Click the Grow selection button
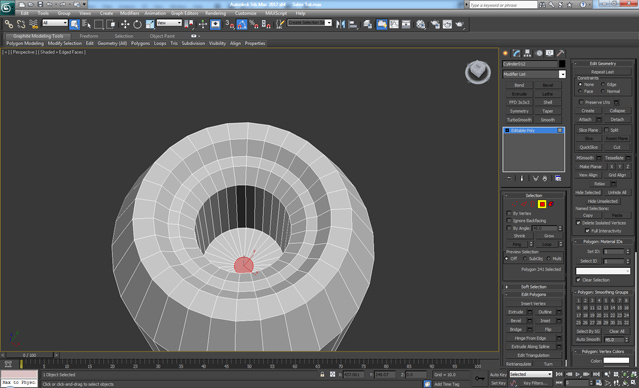 (549, 236)
